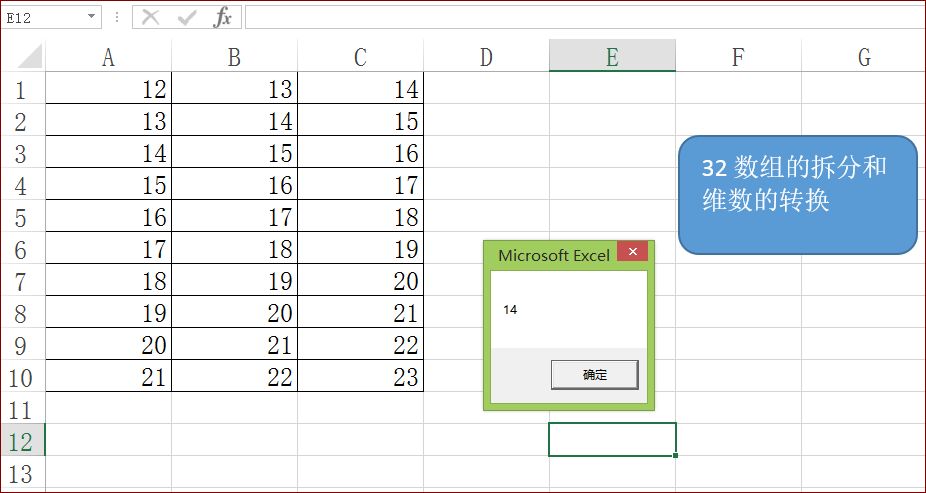Click cell C2 containing 15
The width and height of the screenshot is (926, 493).
(x=360, y=120)
